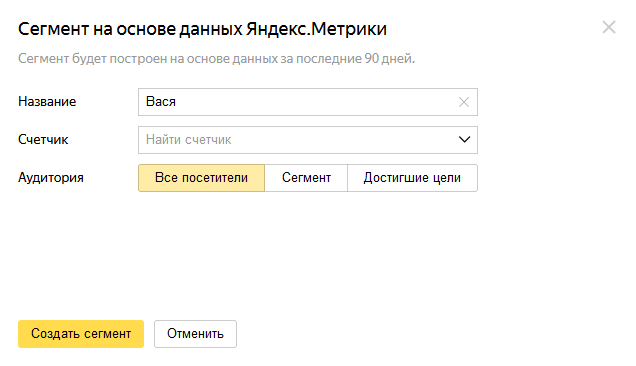This screenshot has height=366, width=636.
Task: Click the placeholder text "Найти счетчик"
Action: pos(189,140)
